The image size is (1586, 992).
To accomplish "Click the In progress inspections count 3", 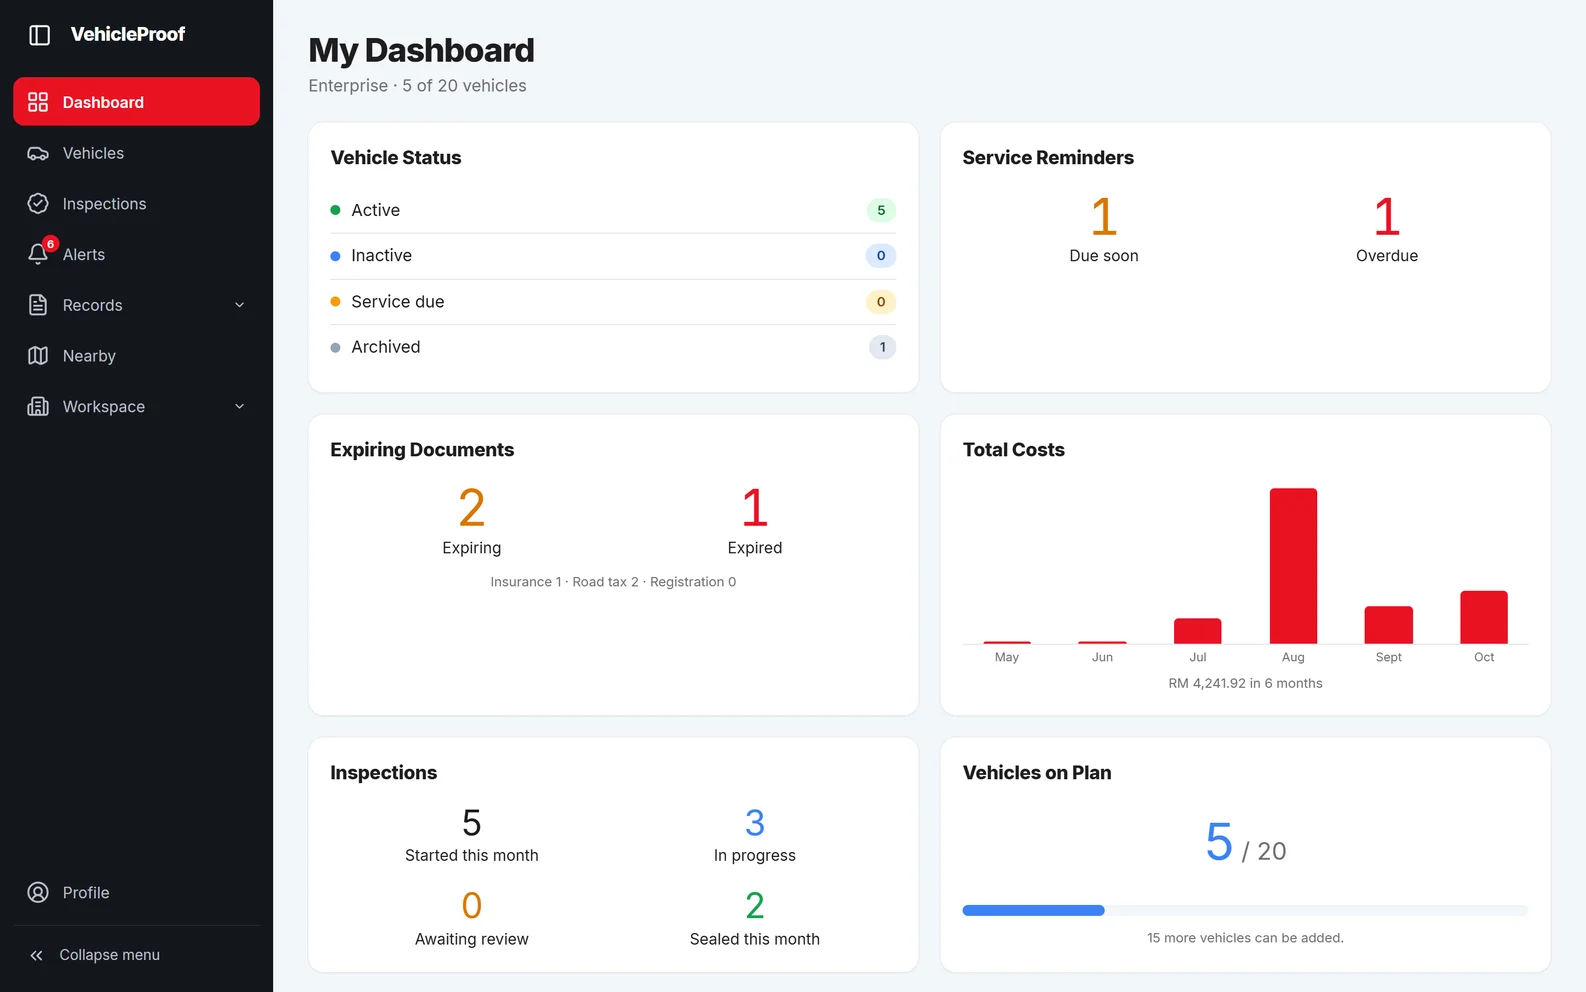I will [x=755, y=824].
